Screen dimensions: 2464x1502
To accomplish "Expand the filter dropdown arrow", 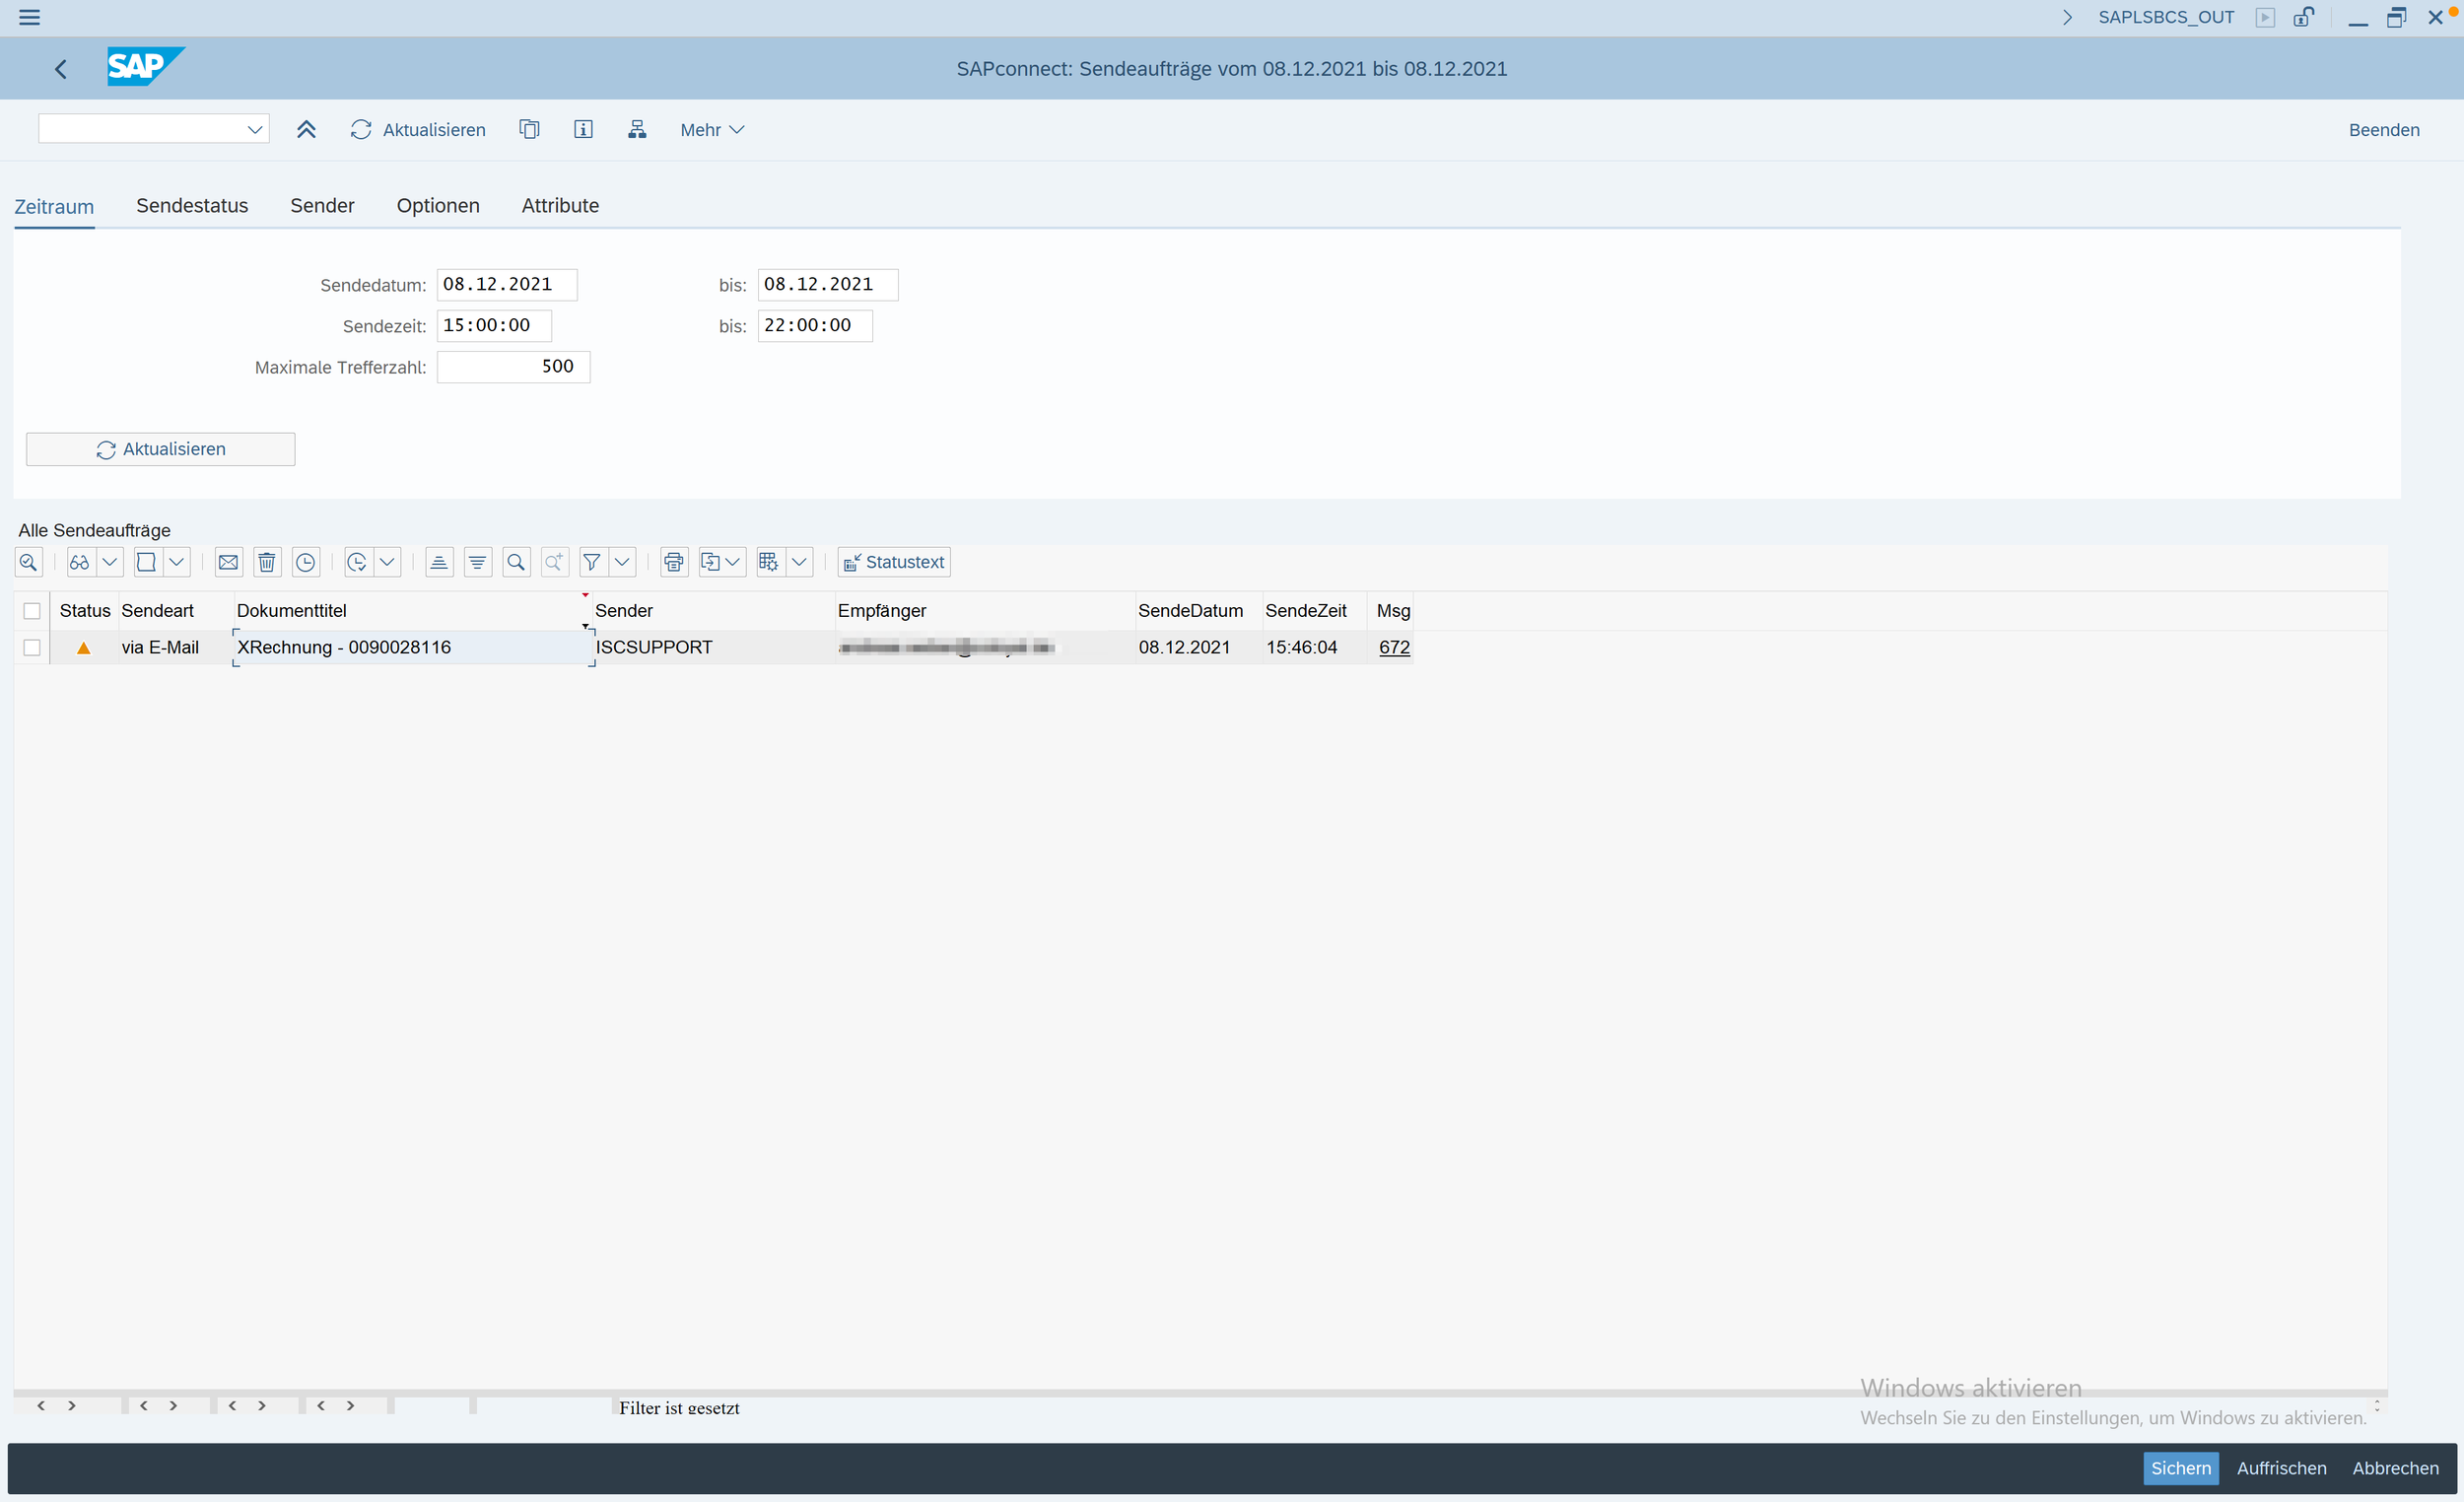I will [x=622, y=562].
